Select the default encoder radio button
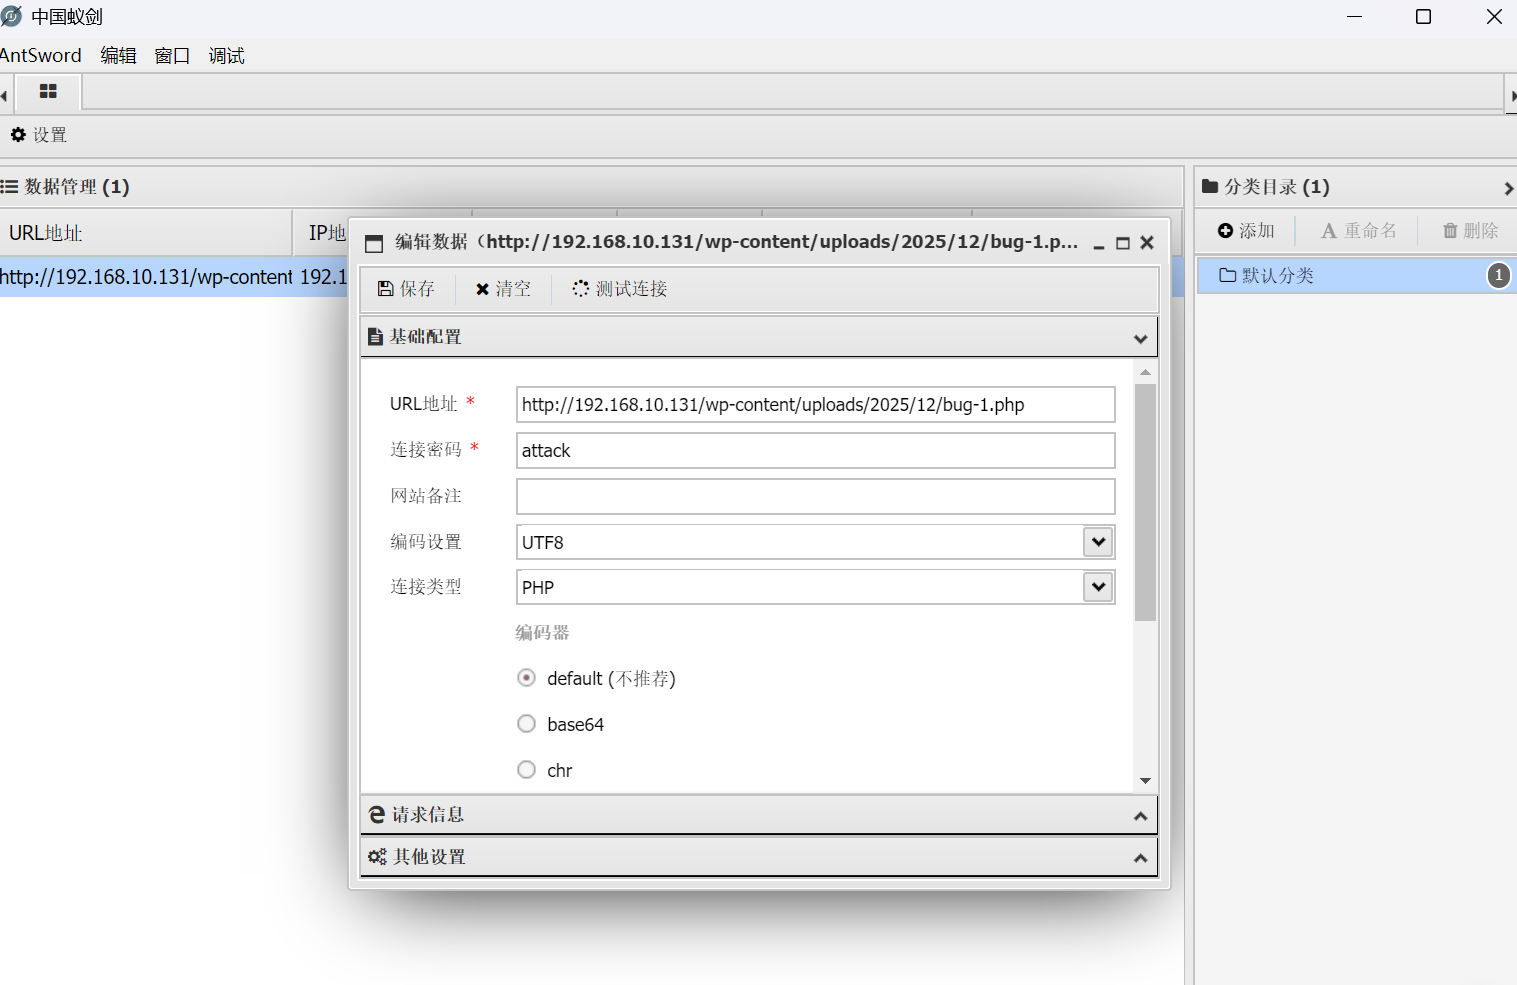The height and width of the screenshot is (985, 1517). (527, 677)
